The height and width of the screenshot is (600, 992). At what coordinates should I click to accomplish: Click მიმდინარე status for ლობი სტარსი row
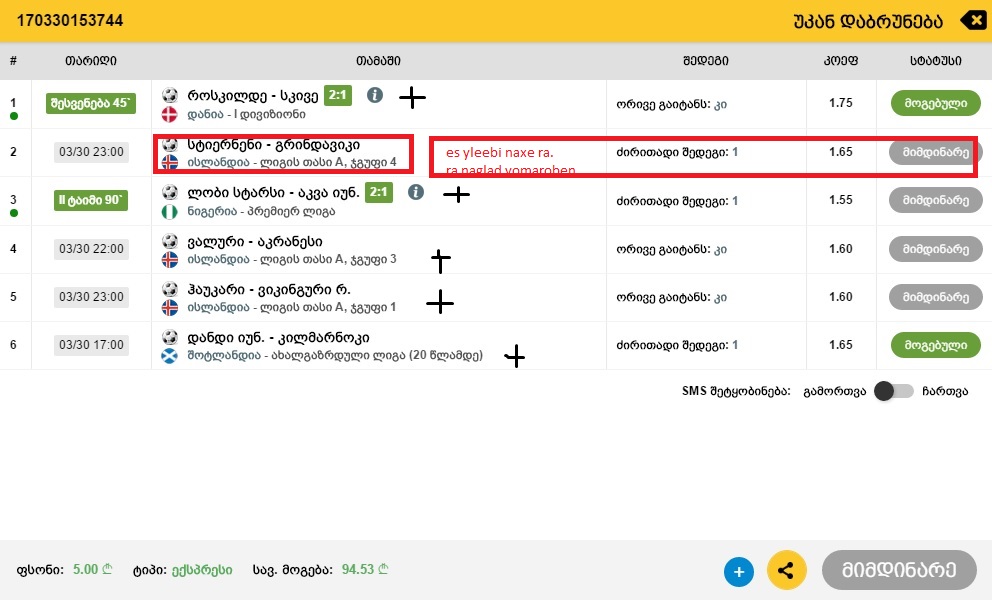point(936,200)
